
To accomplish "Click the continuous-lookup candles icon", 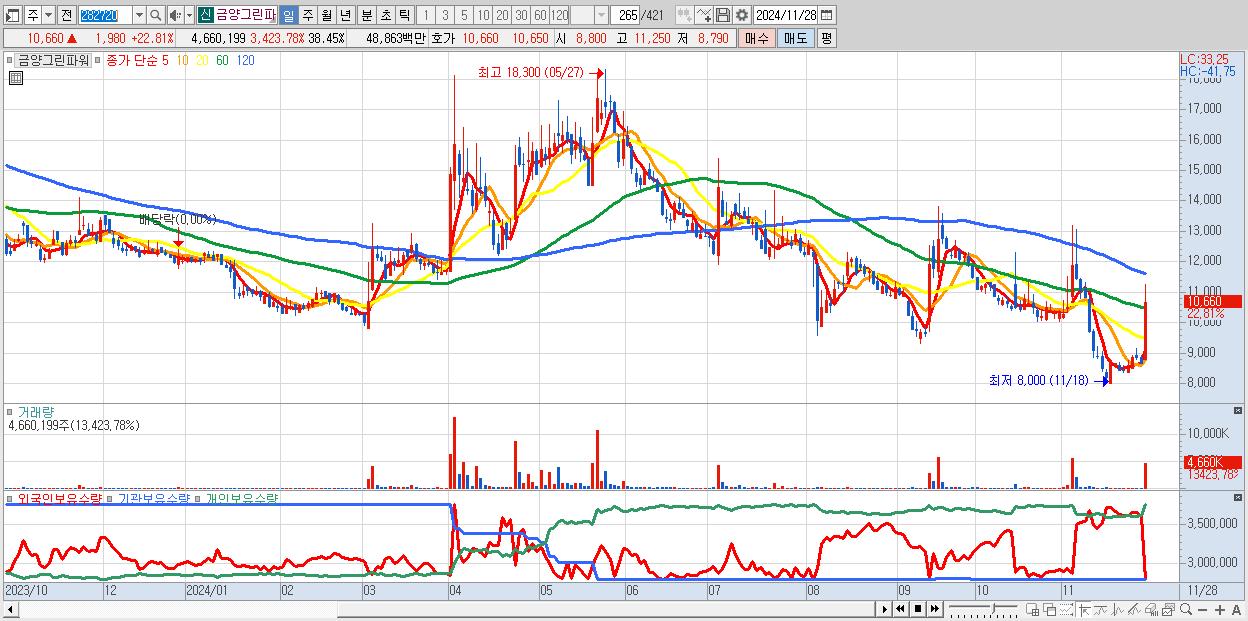I will pyautogui.click(x=685, y=15).
